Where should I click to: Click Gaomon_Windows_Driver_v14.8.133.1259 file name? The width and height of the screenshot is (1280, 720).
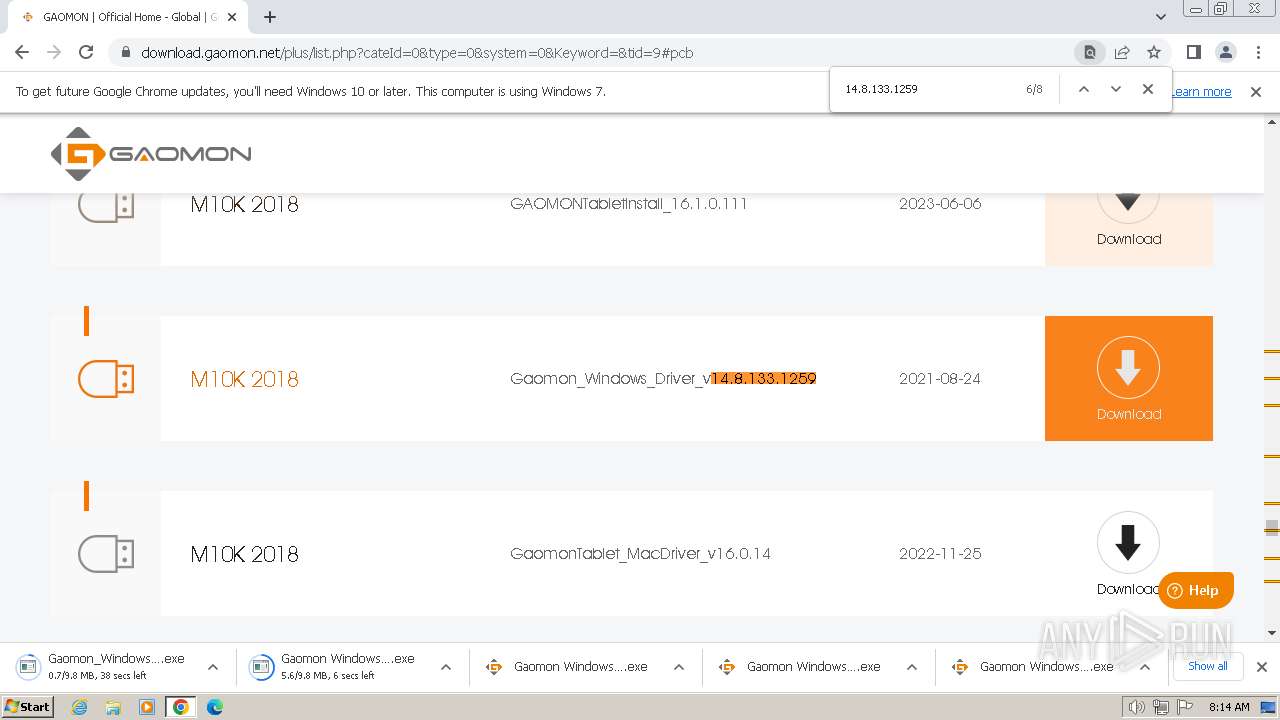[x=663, y=379]
